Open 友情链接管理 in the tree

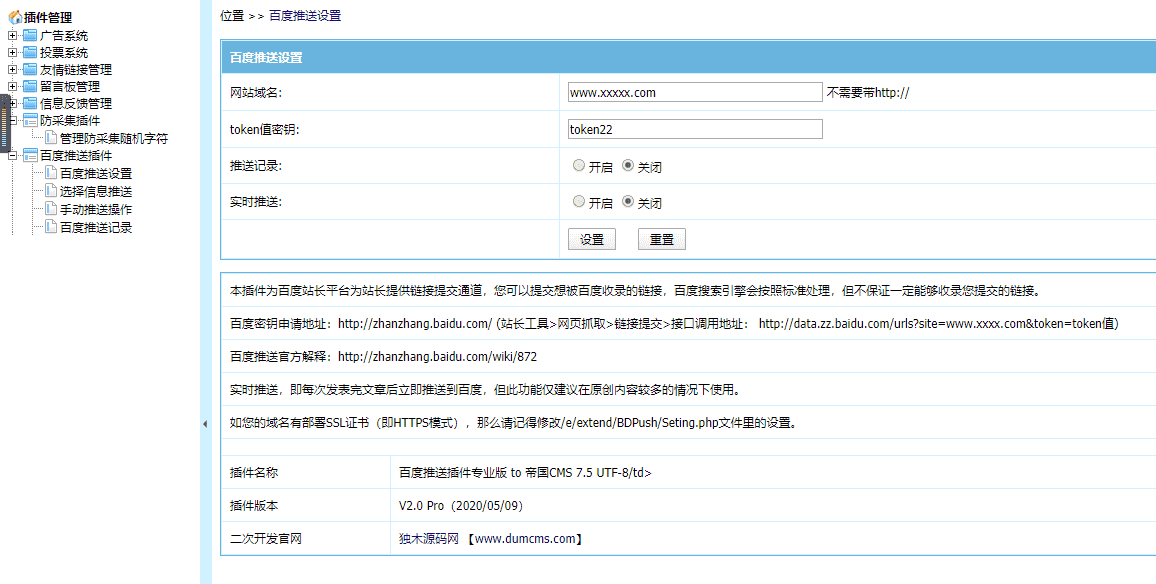76,69
